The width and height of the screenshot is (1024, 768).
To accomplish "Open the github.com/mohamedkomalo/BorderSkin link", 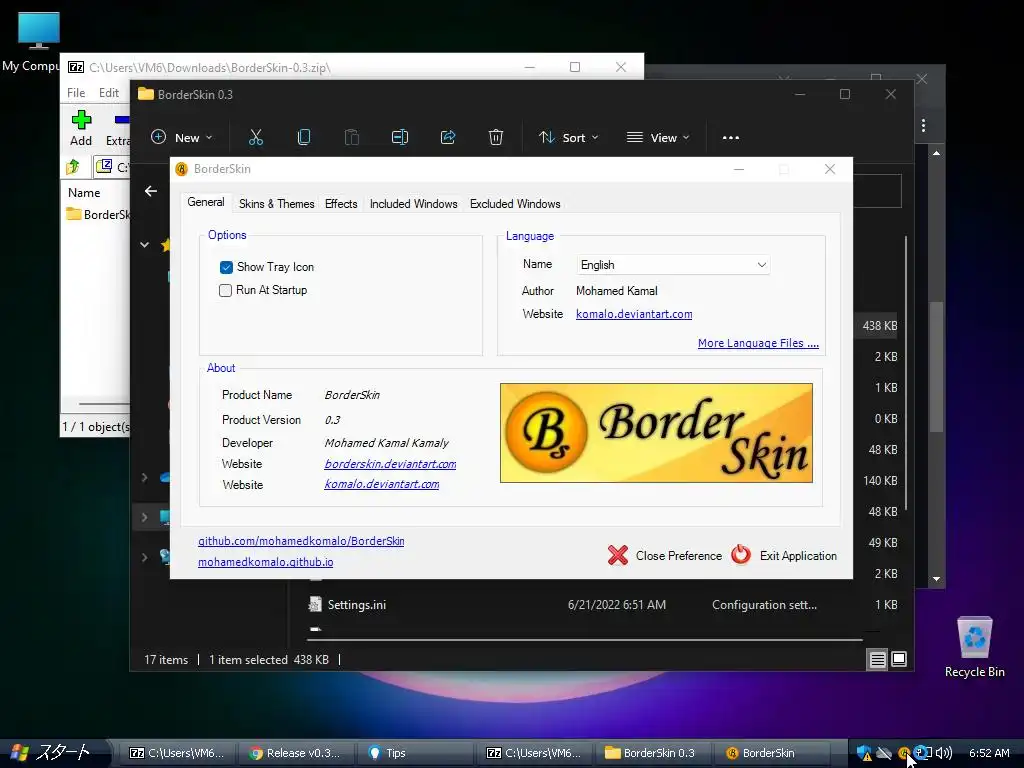I will (x=301, y=541).
